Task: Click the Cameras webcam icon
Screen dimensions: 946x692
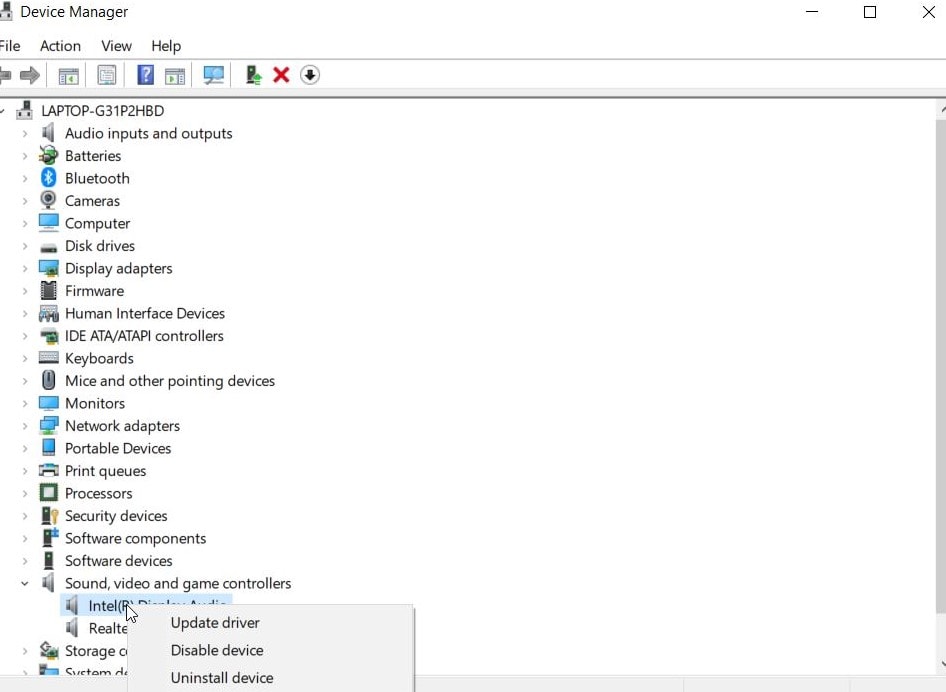Action: click(48, 200)
